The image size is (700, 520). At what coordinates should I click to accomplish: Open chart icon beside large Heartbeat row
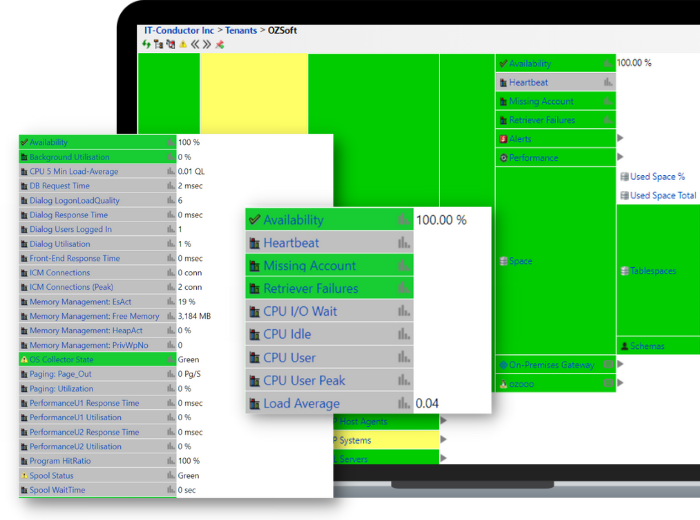click(404, 242)
